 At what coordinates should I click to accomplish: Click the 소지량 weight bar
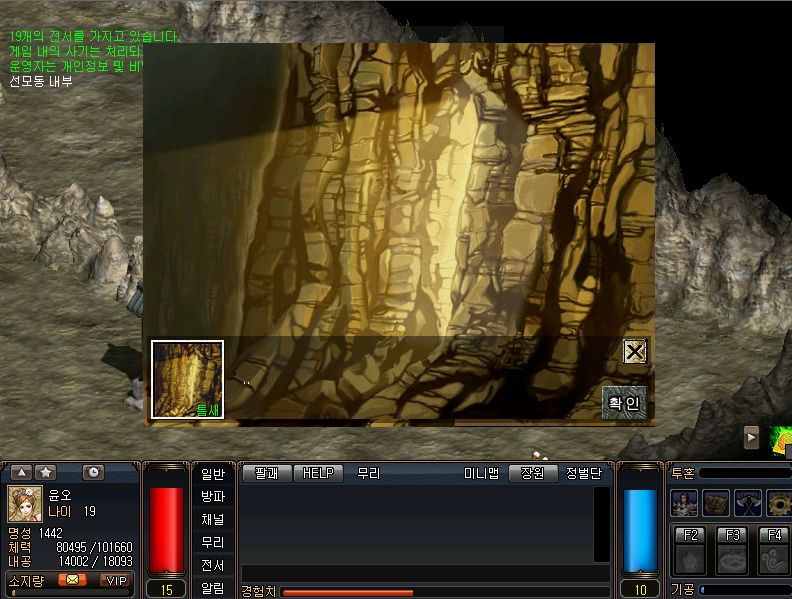pyautogui.click(x=70, y=592)
